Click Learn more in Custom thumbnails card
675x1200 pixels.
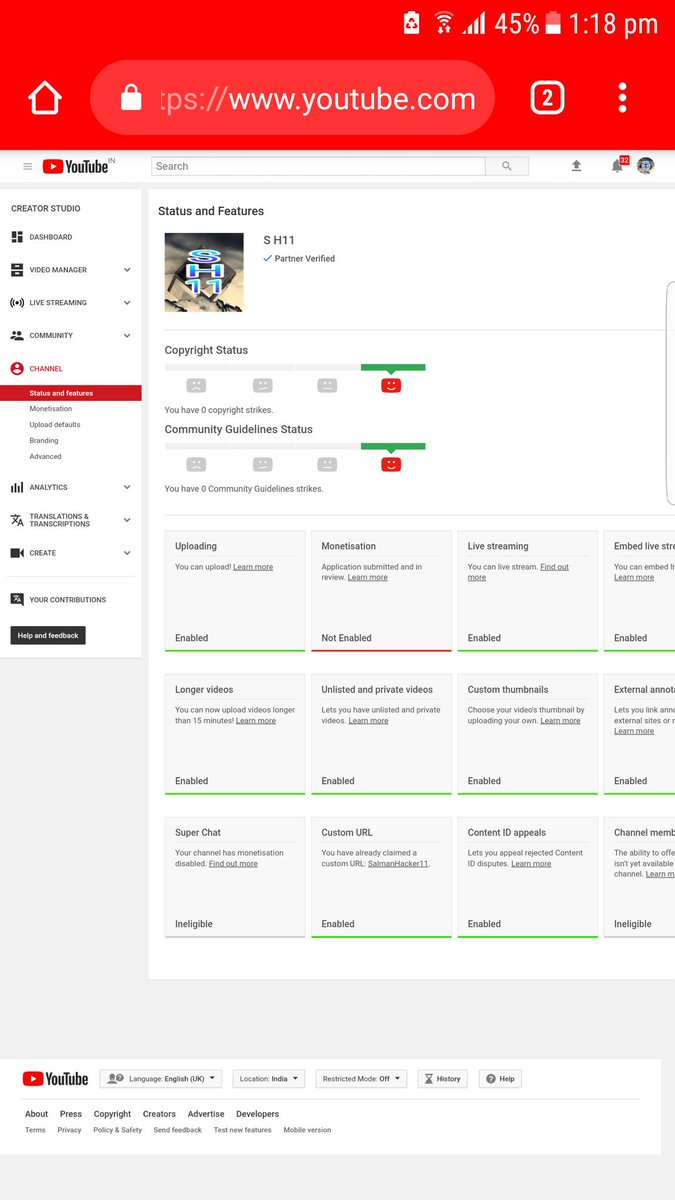point(560,720)
